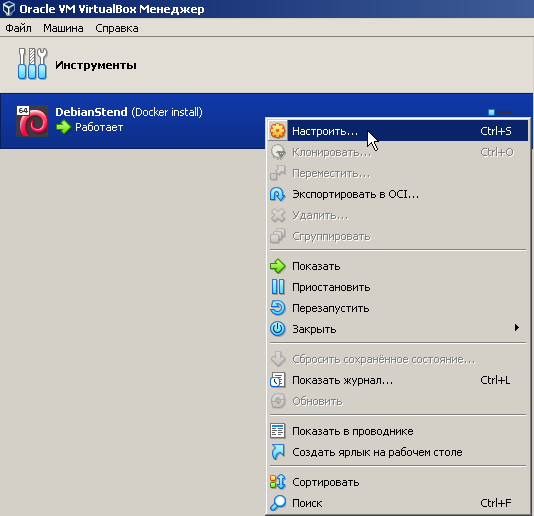
Task: Click the log clock icon
Action: 278,380
